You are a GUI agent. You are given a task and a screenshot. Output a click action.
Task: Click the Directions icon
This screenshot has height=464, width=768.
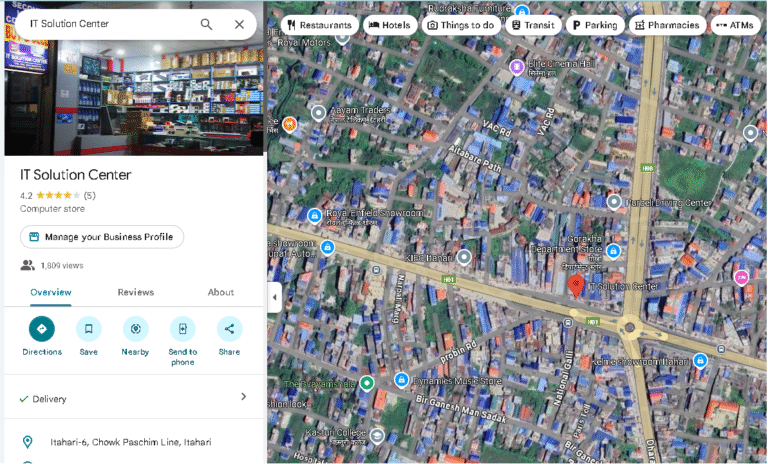42,329
